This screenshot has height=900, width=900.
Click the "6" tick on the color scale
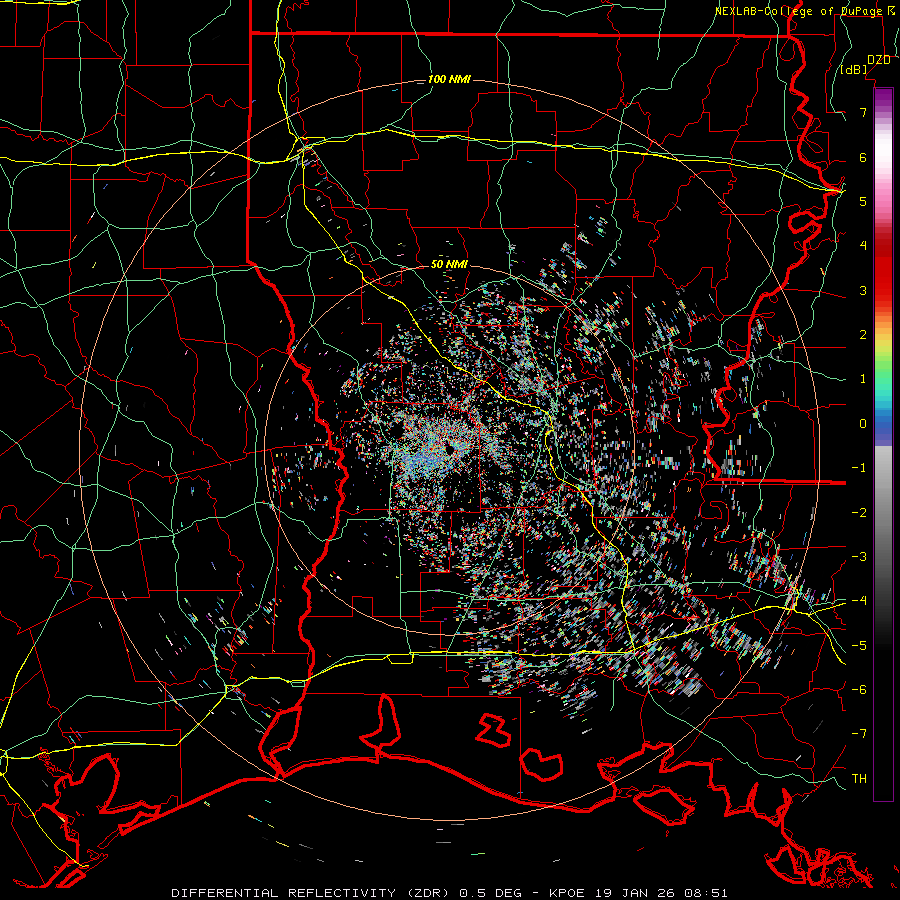[863, 157]
